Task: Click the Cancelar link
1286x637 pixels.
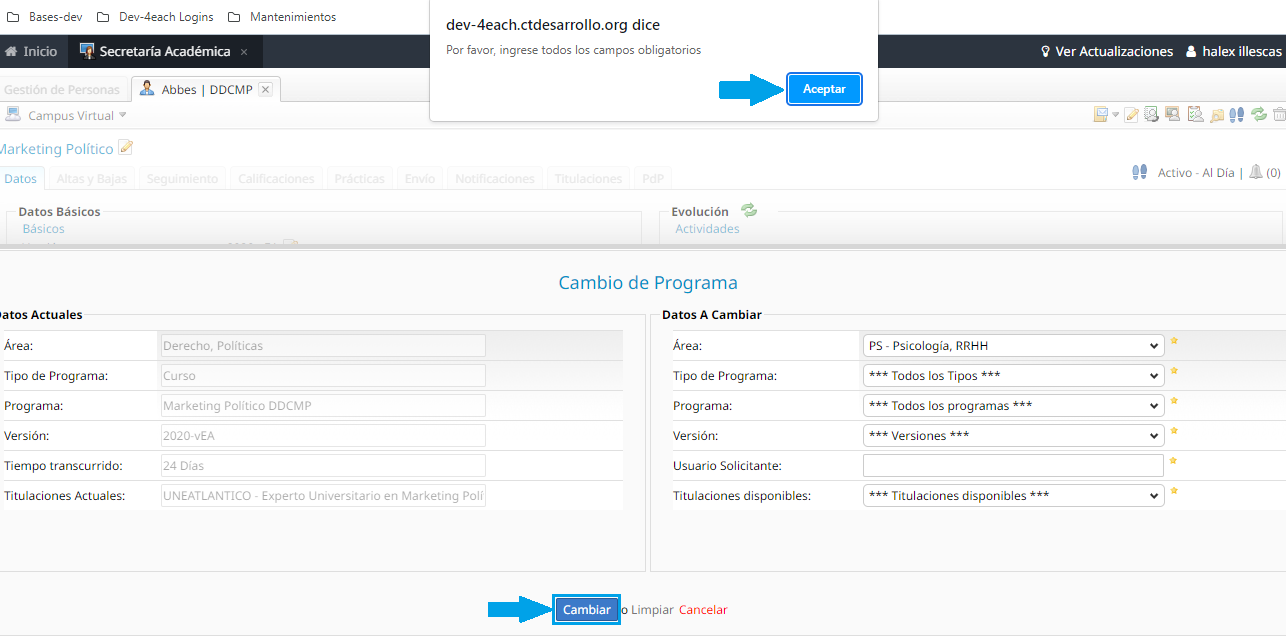Action: tap(703, 610)
